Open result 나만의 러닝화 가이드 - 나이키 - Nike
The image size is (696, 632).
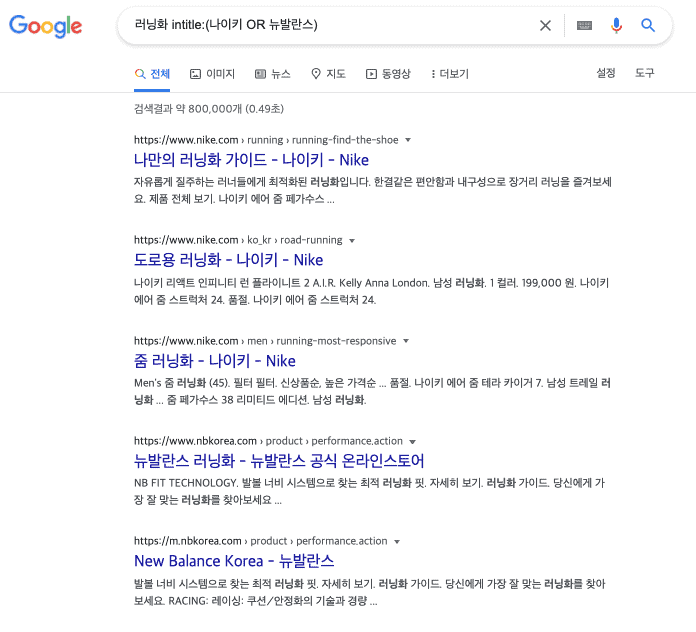(251, 160)
